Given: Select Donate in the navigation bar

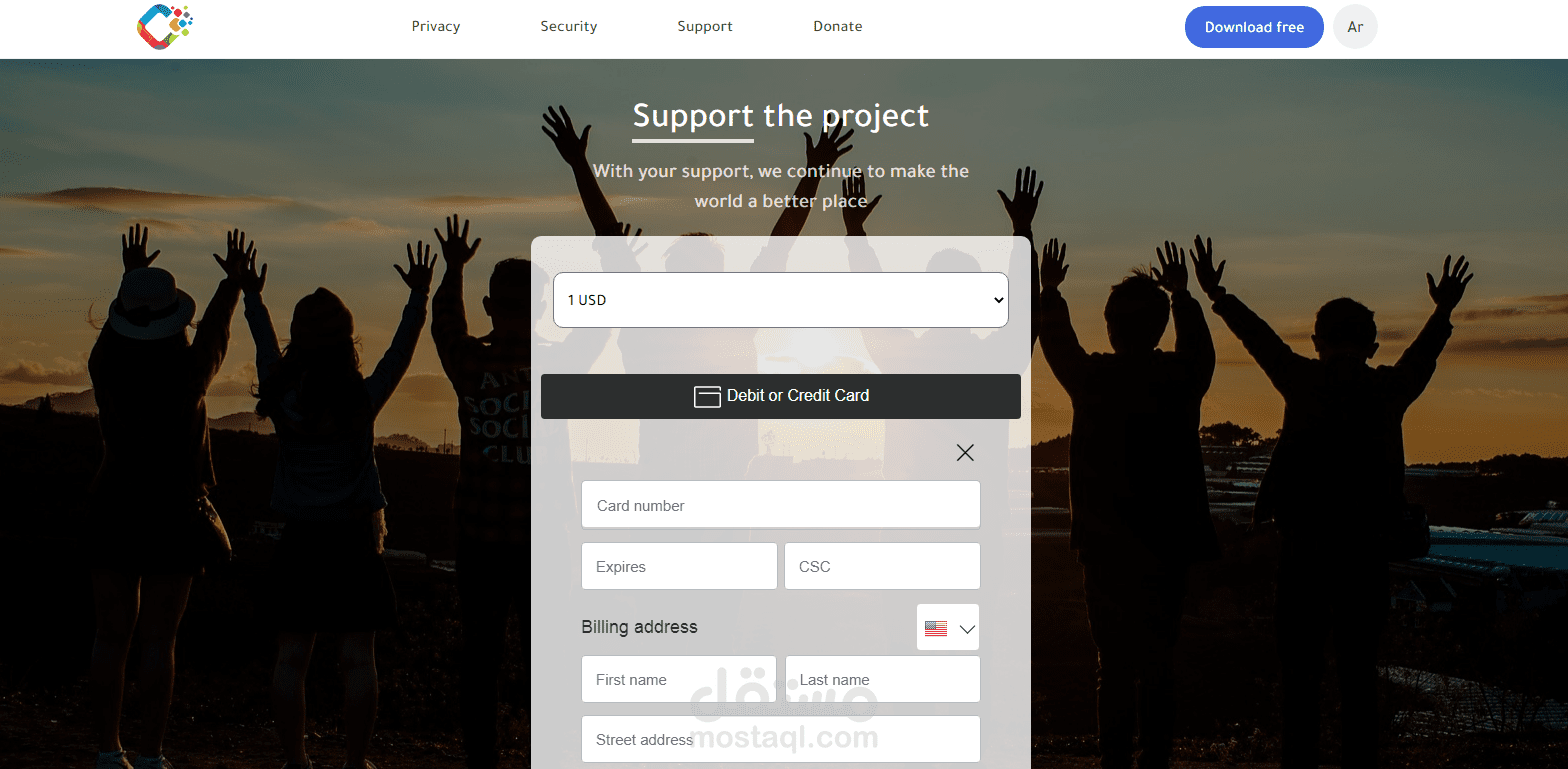Looking at the screenshot, I should (x=838, y=27).
